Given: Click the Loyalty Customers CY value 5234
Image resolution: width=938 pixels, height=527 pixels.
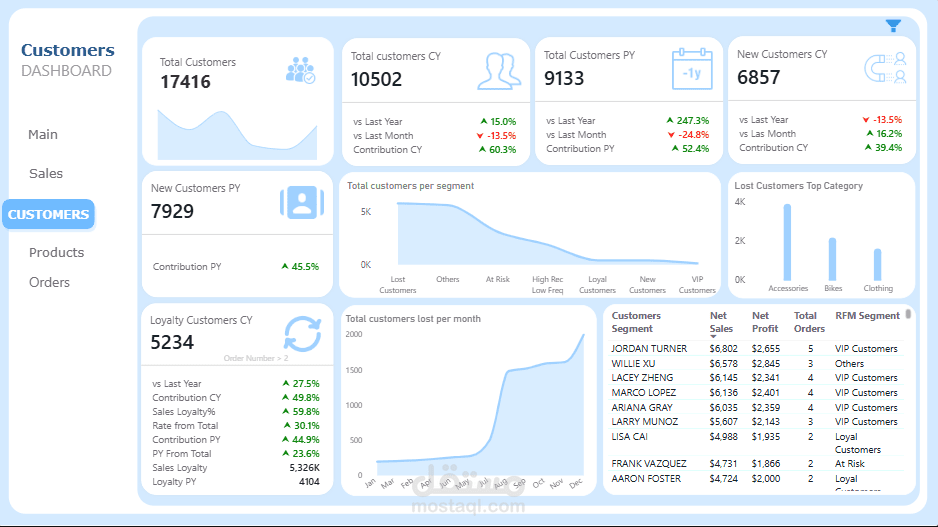Looking at the screenshot, I should tap(172, 342).
